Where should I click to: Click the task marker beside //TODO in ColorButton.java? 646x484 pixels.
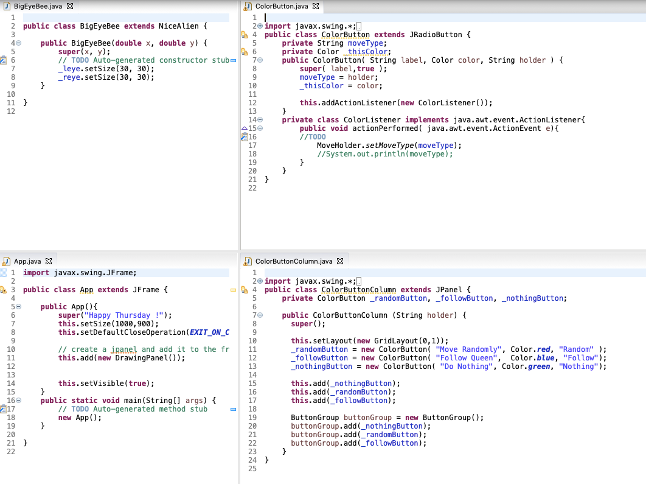point(244,137)
